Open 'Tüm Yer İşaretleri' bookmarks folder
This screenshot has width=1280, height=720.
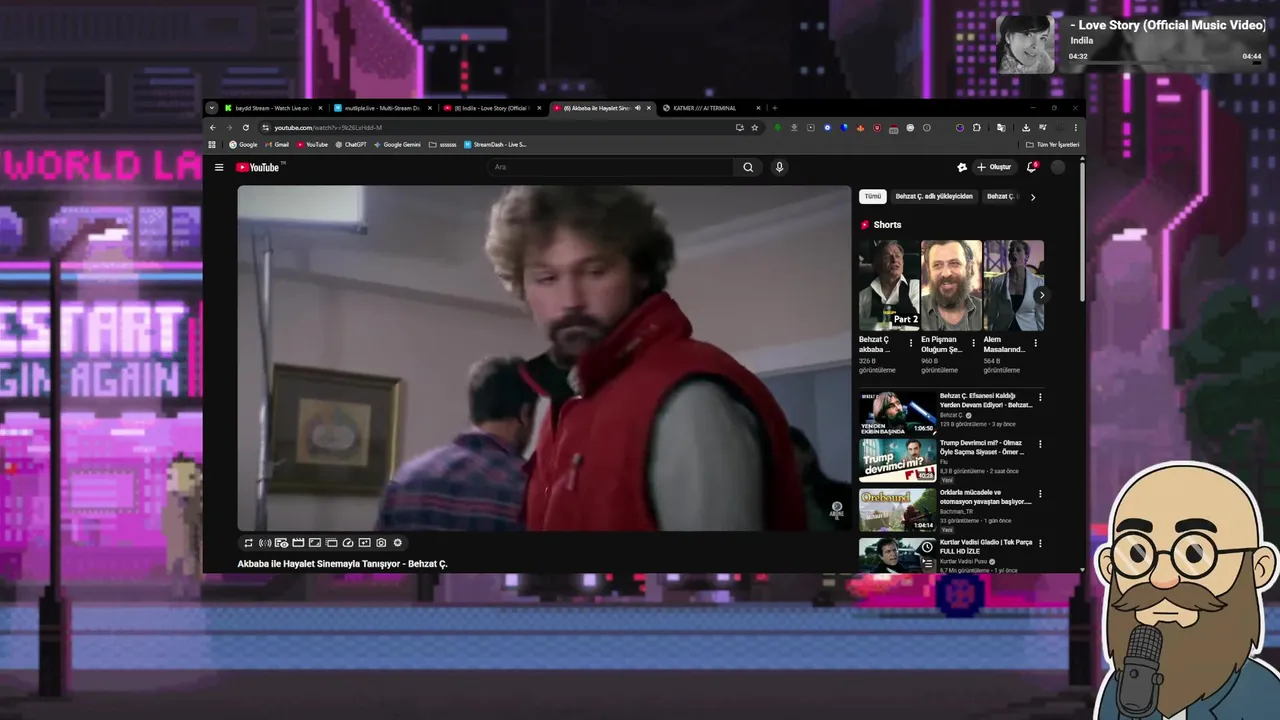(x=1053, y=144)
